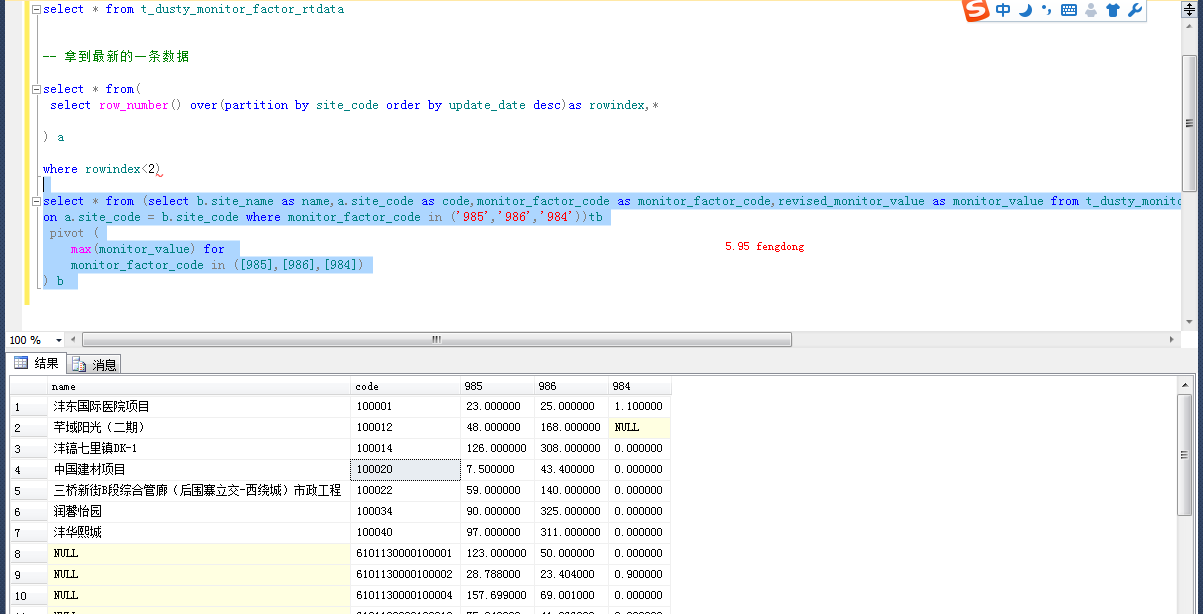Click the code cell '6101130000100004'
Image resolution: width=1203 pixels, height=614 pixels.
pos(406,596)
